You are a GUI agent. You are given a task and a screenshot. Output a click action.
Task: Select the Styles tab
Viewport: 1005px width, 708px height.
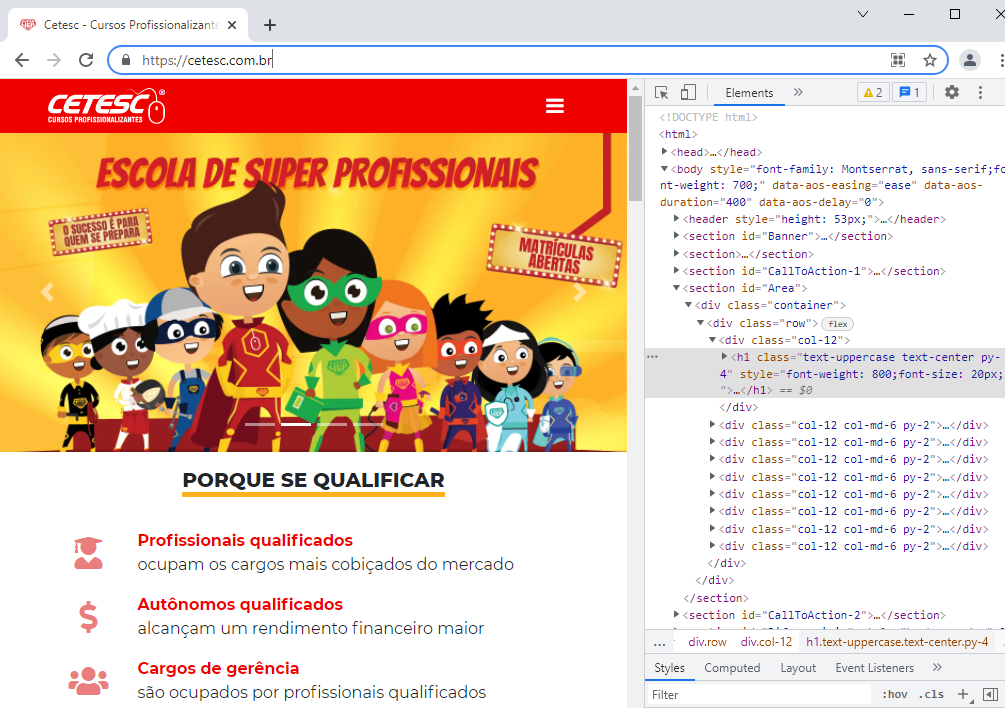point(669,668)
